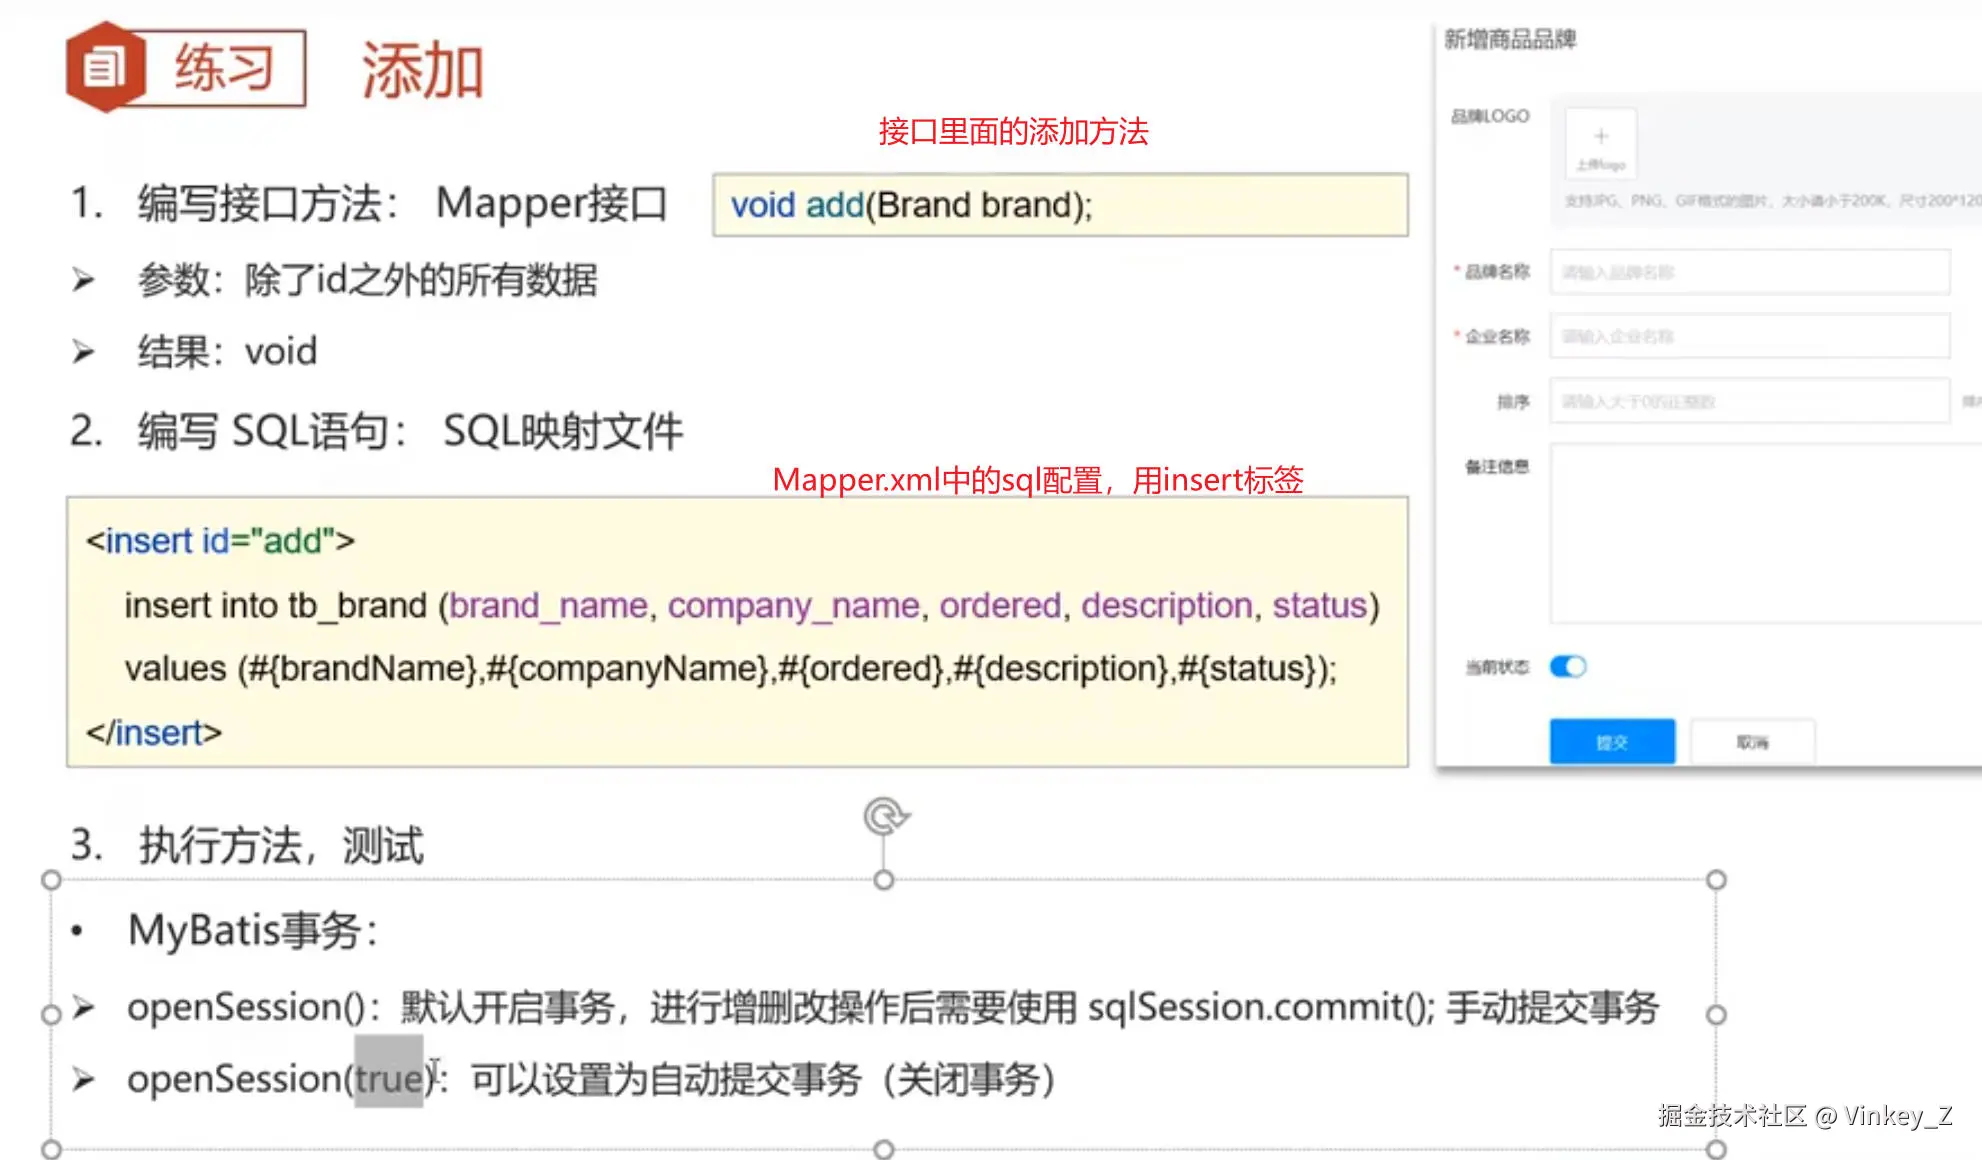Image resolution: width=1982 pixels, height=1160 pixels.
Task: Click the right-middle resize handle of text box
Action: coord(1716,1015)
